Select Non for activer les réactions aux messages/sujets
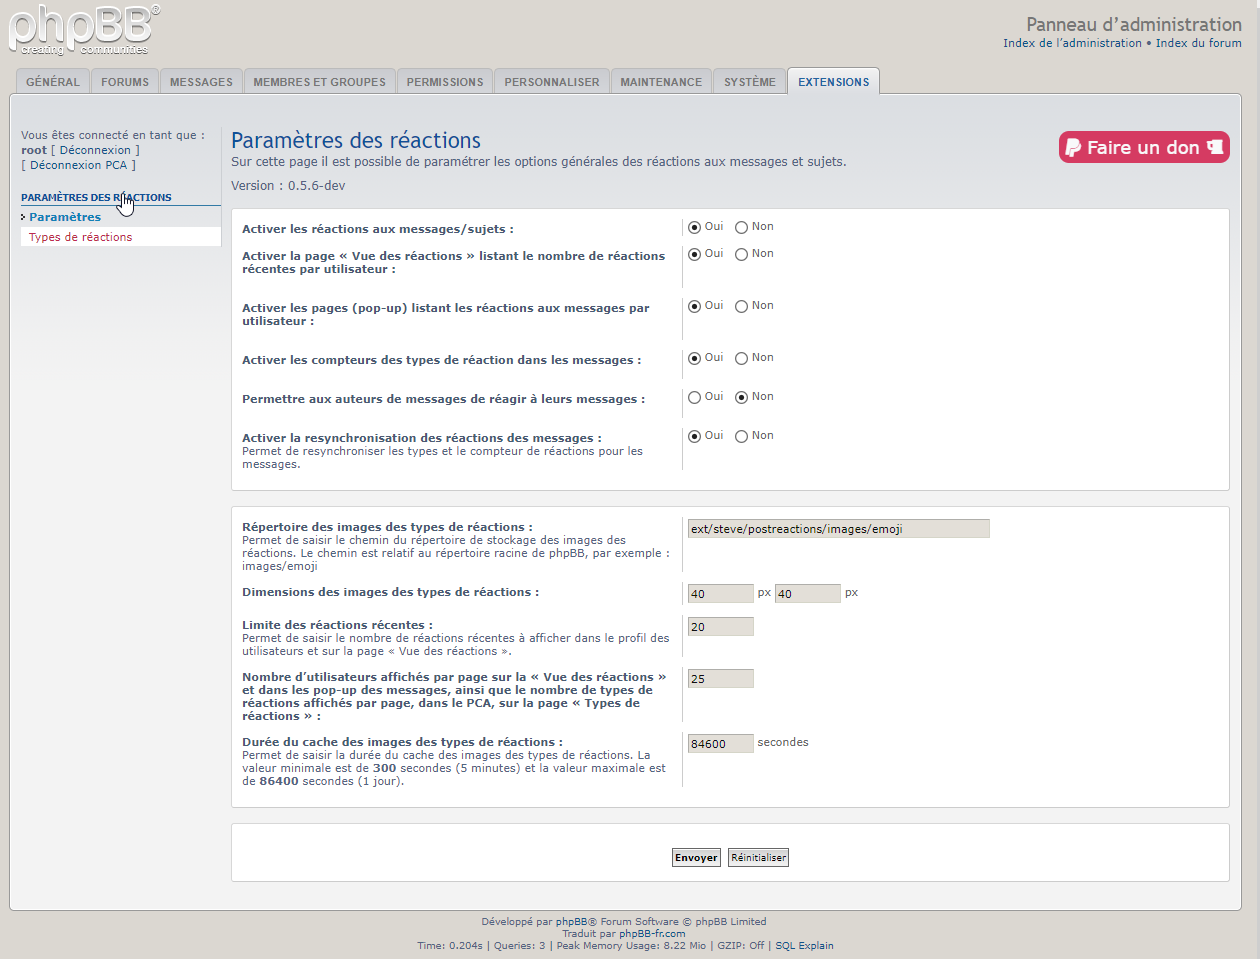This screenshot has width=1260, height=959. pos(742,228)
